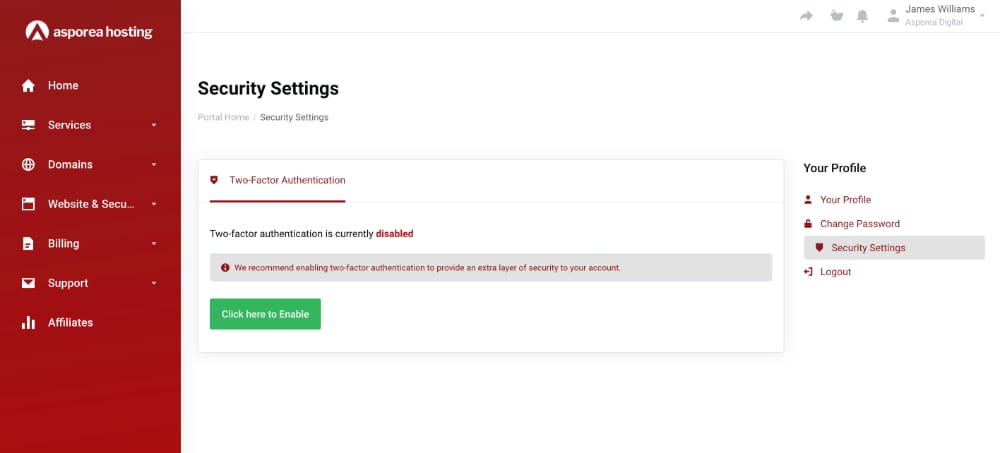Expand the Domains menu arrow
This screenshot has width=1000, height=453.
point(154,165)
